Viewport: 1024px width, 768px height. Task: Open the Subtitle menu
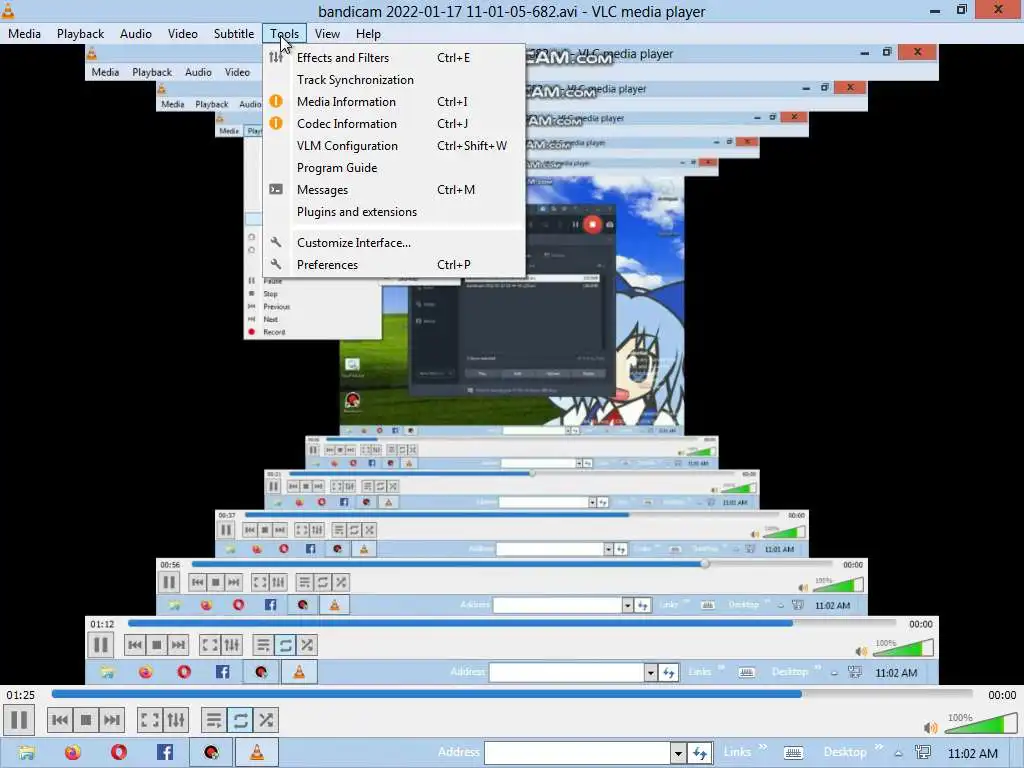(234, 34)
